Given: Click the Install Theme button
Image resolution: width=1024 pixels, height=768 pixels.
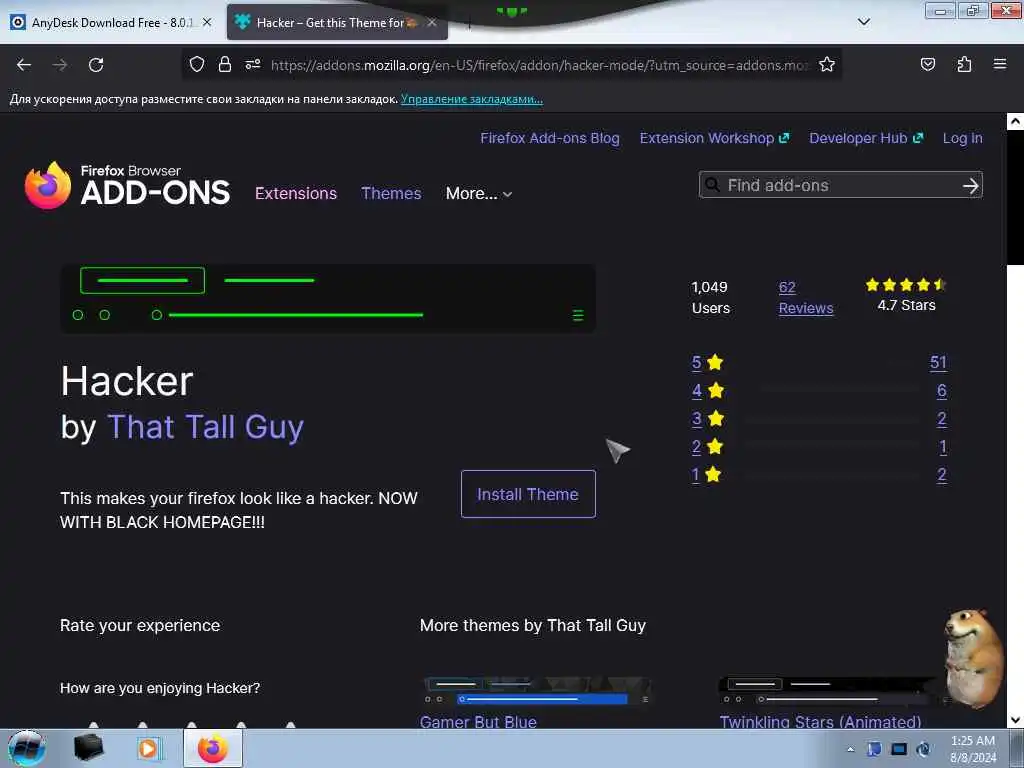Looking at the screenshot, I should tap(528, 494).
